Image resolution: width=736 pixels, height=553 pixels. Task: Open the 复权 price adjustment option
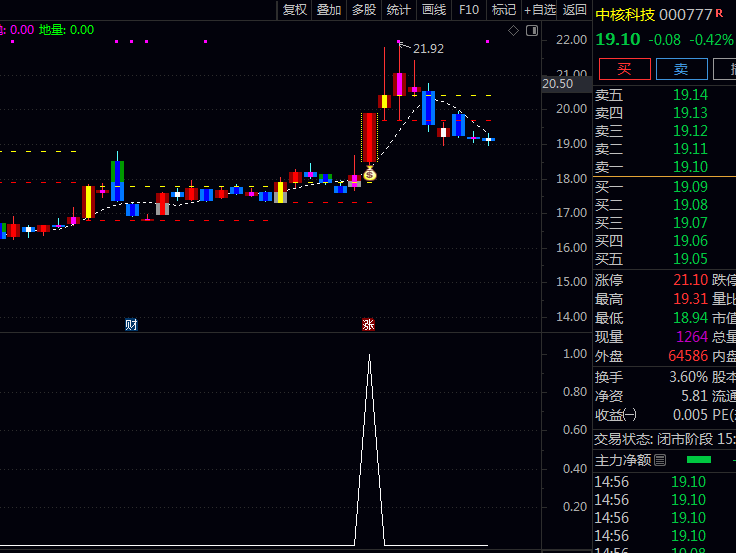[295, 10]
